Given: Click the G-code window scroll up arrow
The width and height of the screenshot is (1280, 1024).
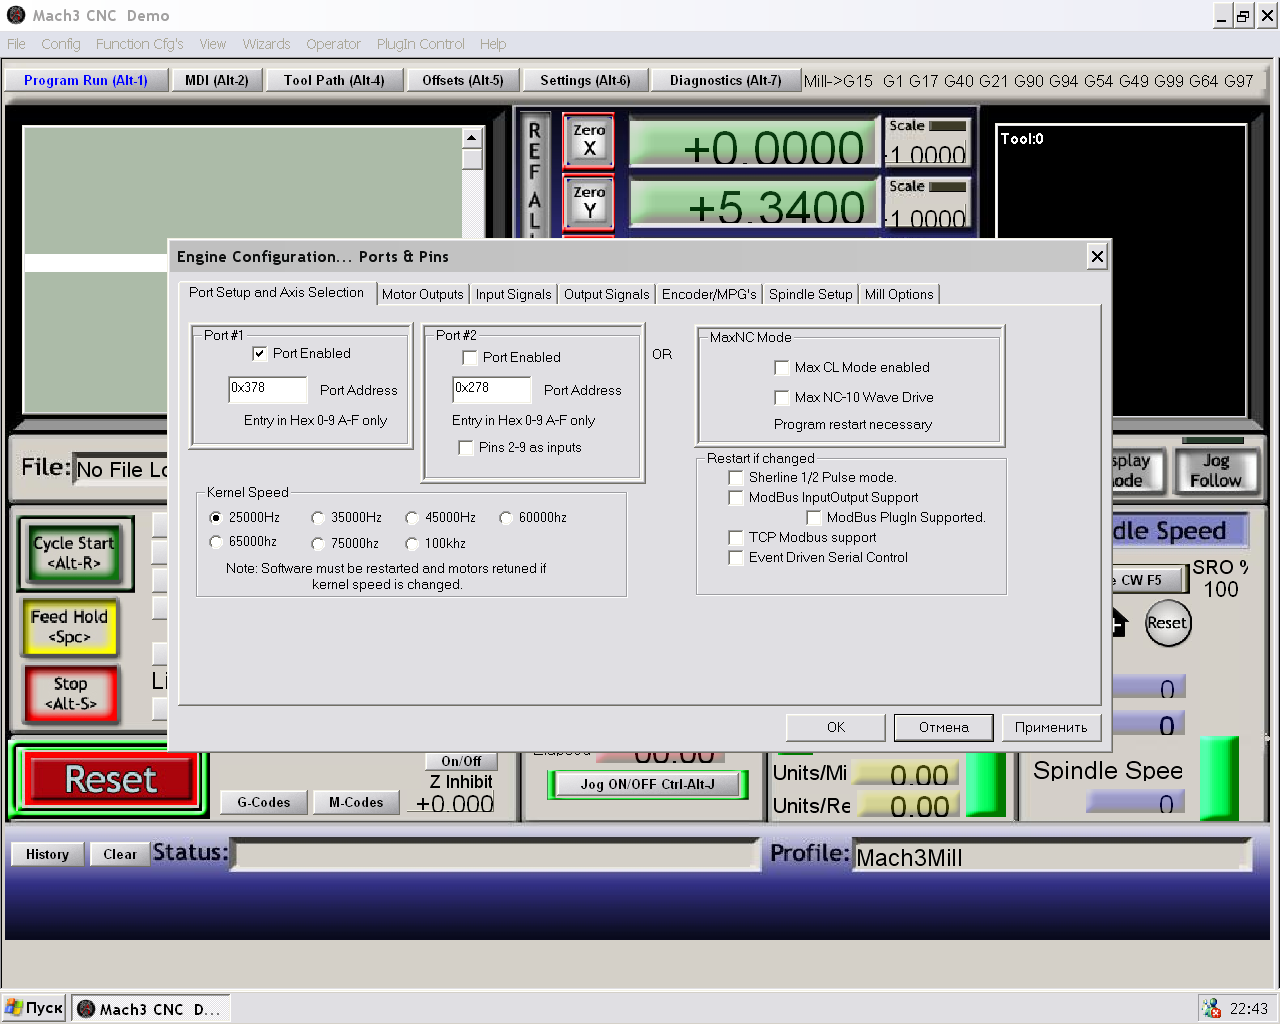Looking at the screenshot, I should pos(473,138).
